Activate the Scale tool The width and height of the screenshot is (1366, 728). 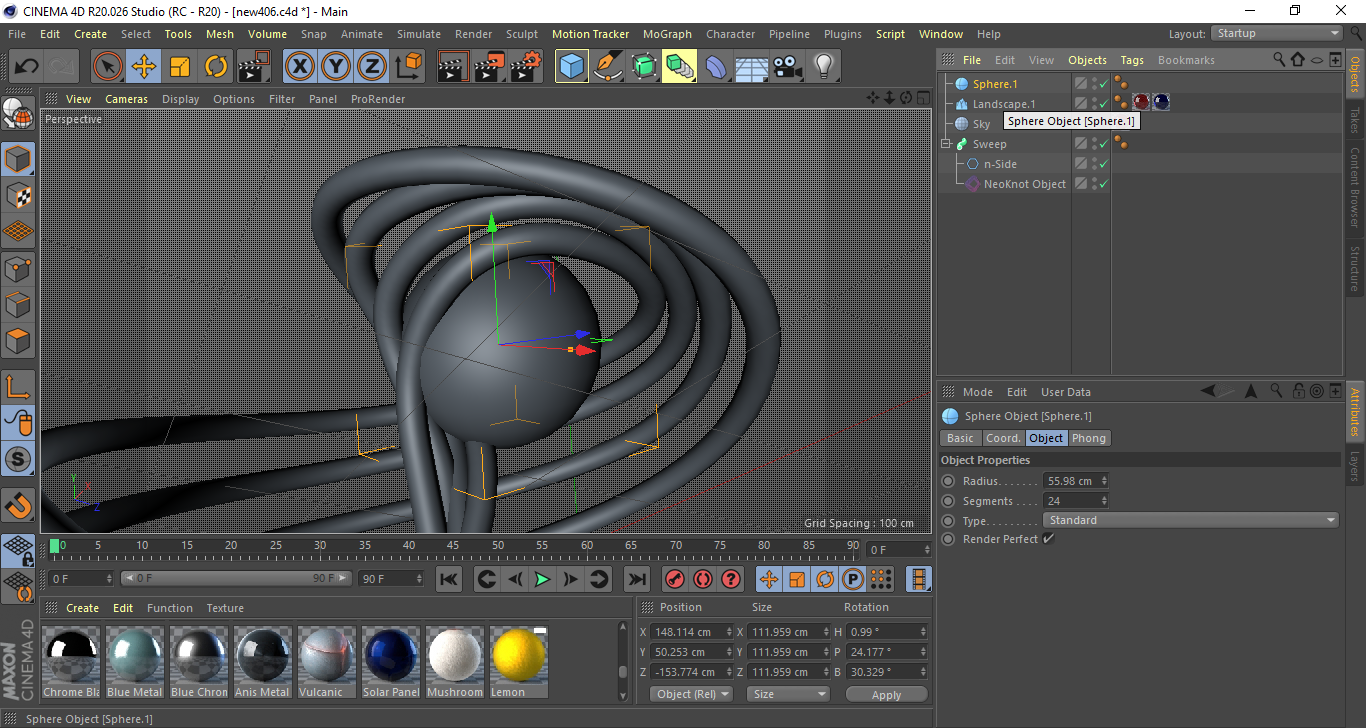(180, 67)
